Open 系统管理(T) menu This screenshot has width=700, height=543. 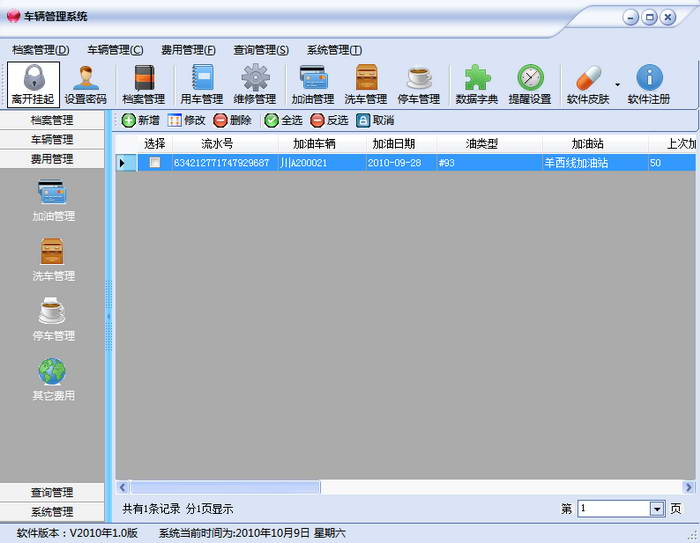point(334,50)
